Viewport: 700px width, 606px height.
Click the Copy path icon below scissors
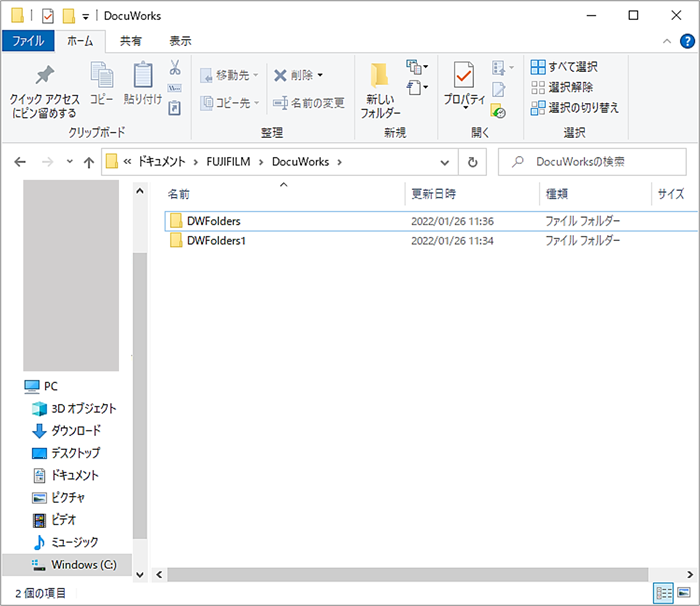[x=175, y=88]
